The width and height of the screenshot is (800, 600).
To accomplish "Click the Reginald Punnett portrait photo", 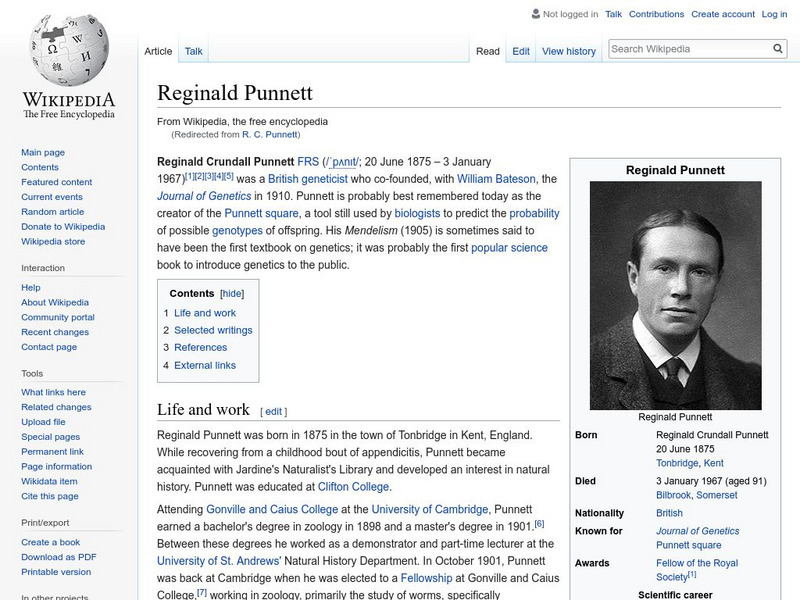I will pos(676,295).
